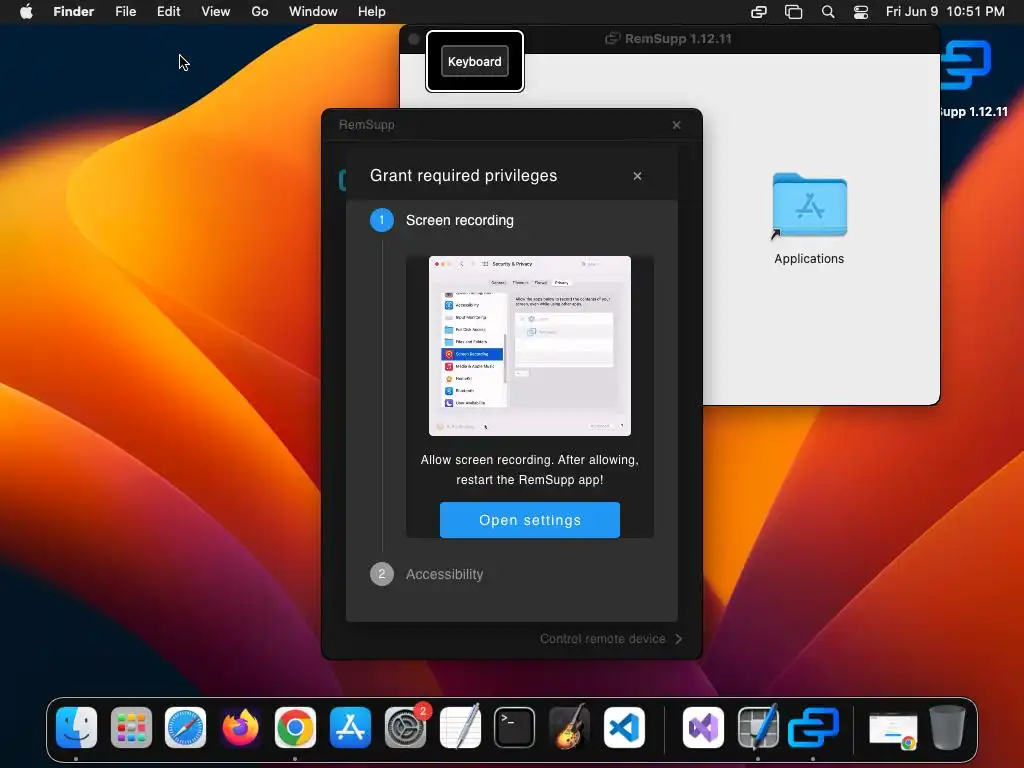This screenshot has height=768, width=1024.
Task: Open the Edit menu
Action: tap(168, 12)
